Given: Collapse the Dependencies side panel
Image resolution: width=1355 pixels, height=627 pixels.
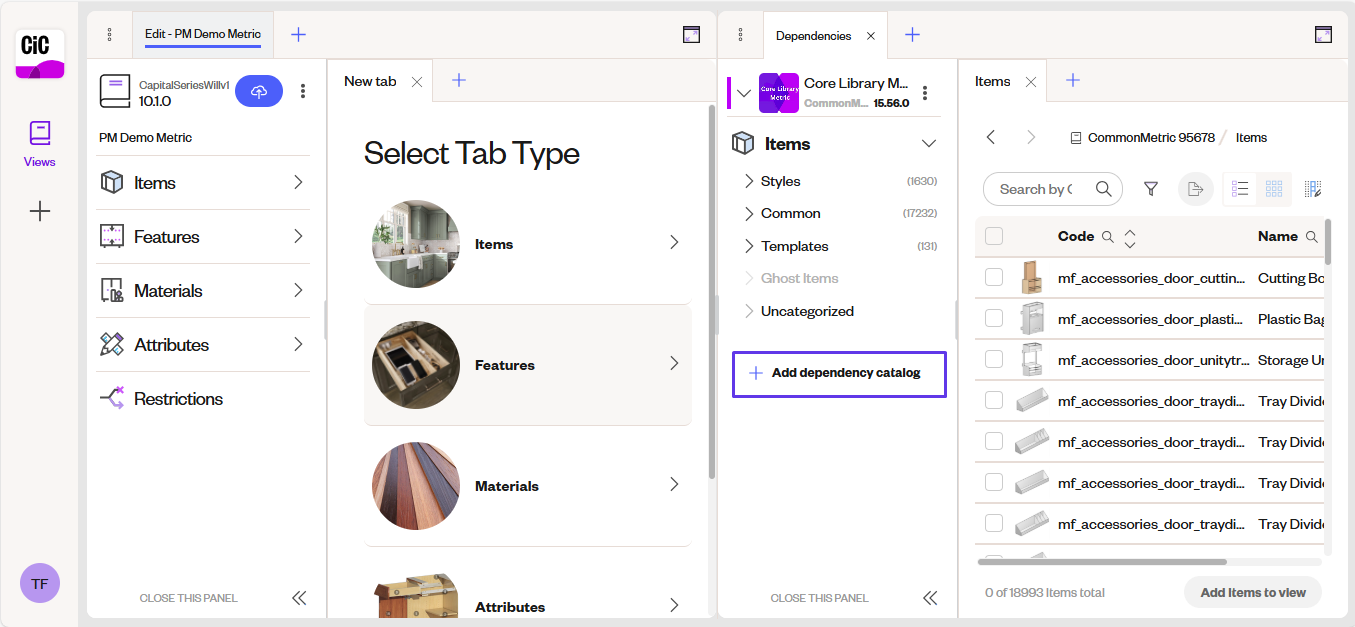Looking at the screenshot, I should click(x=930, y=598).
